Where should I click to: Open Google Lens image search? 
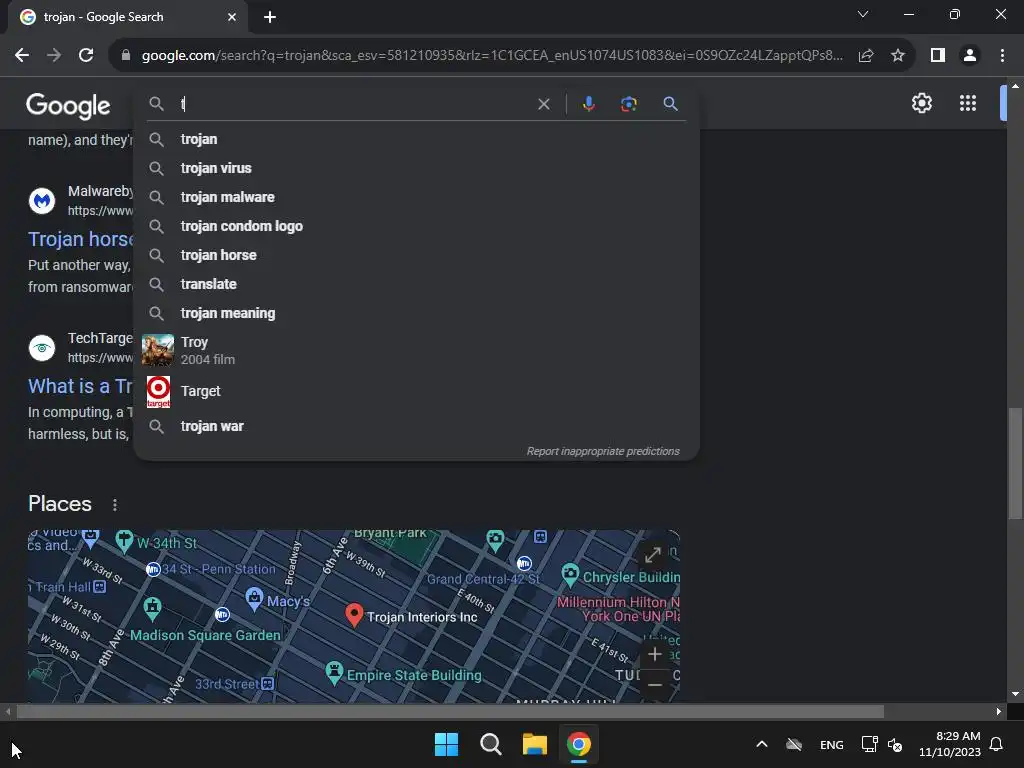[x=628, y=104]
